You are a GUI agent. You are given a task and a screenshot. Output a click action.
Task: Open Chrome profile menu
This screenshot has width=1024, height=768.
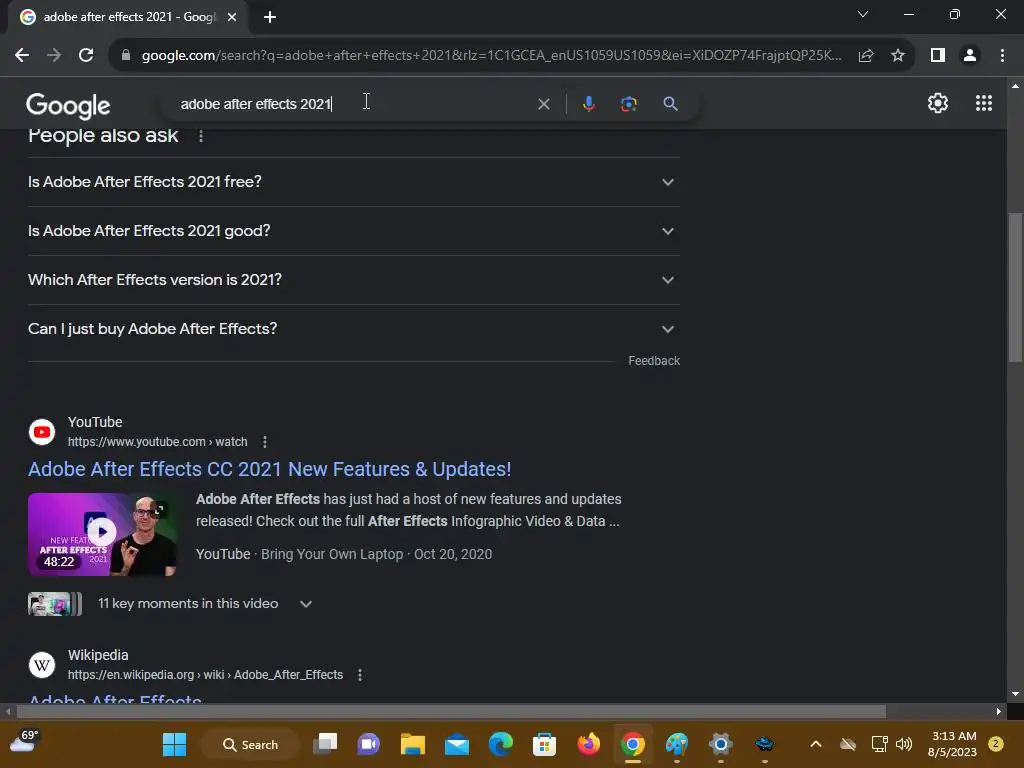pos(970,56)
